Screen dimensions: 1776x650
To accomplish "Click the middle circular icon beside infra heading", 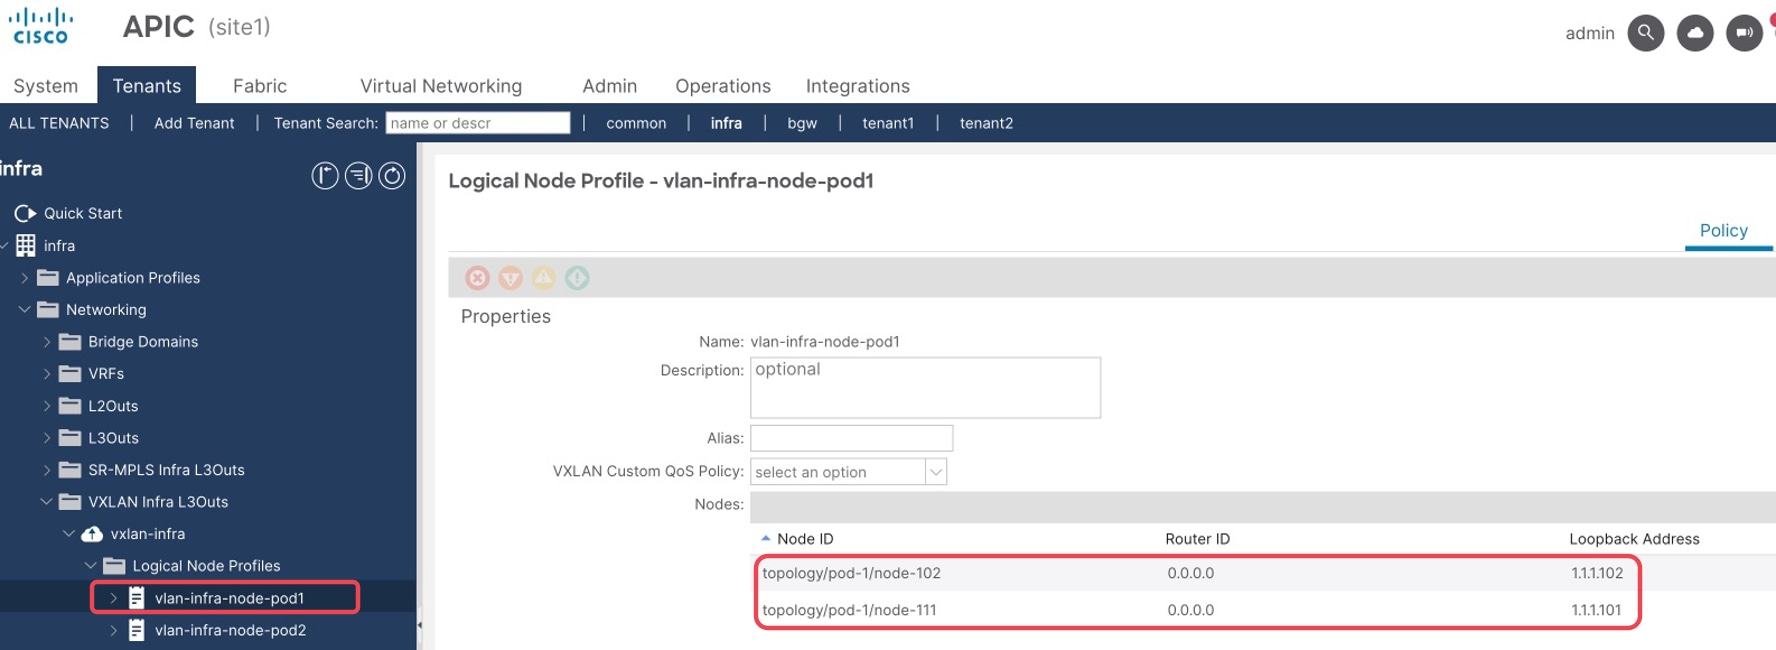I will [x=358, y=176].
